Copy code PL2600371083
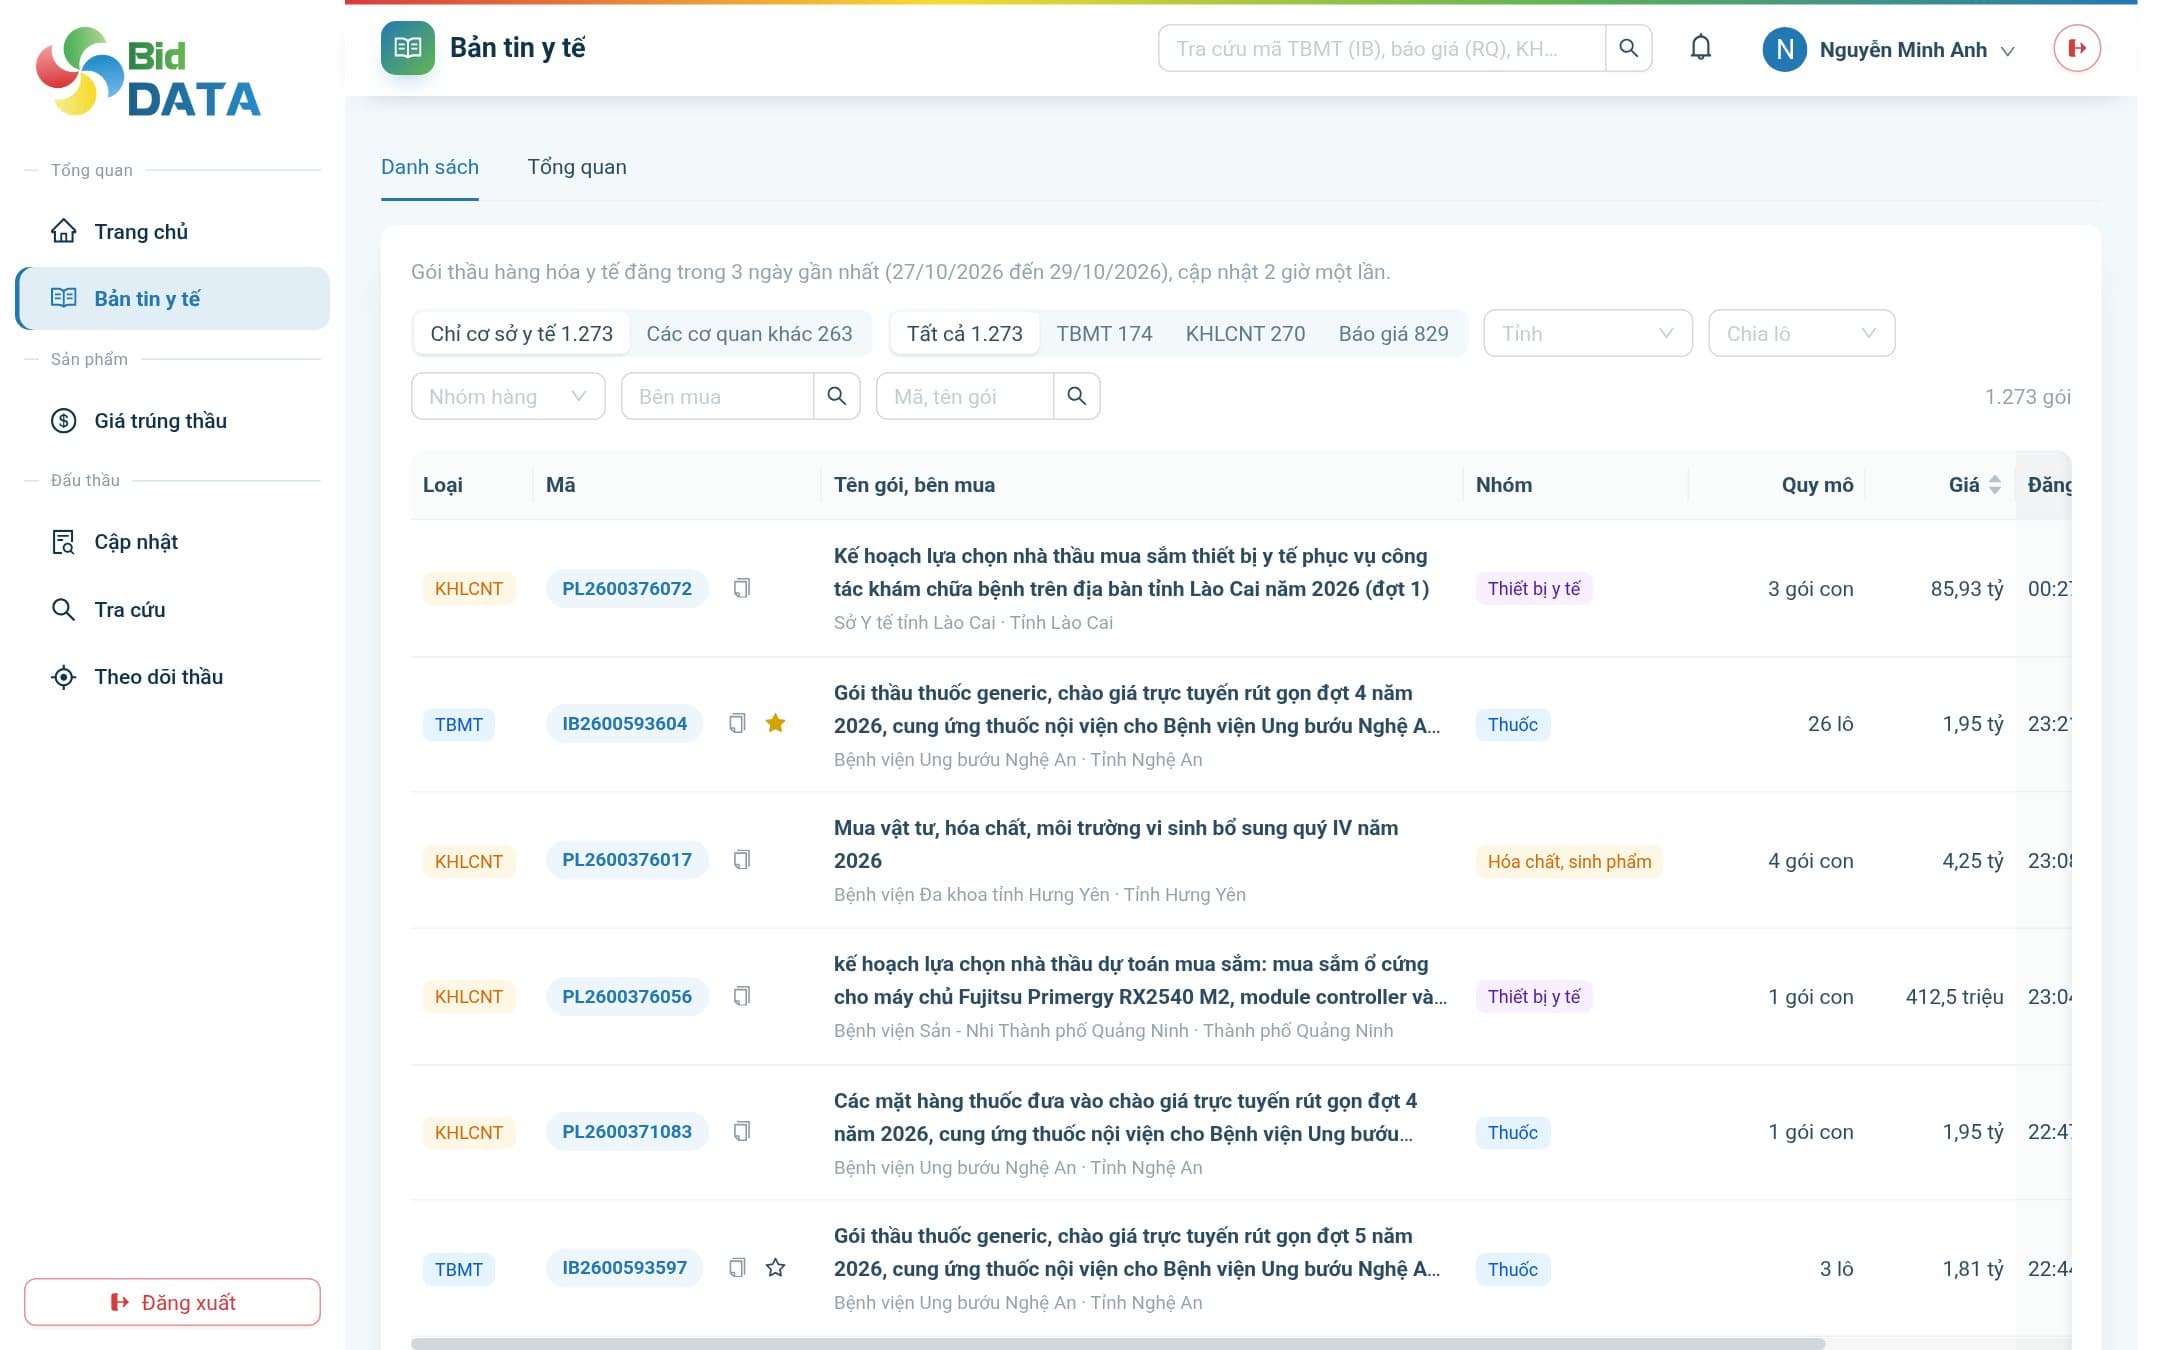This screenshot has width=2160, height=1350. tap(742, 1131)
